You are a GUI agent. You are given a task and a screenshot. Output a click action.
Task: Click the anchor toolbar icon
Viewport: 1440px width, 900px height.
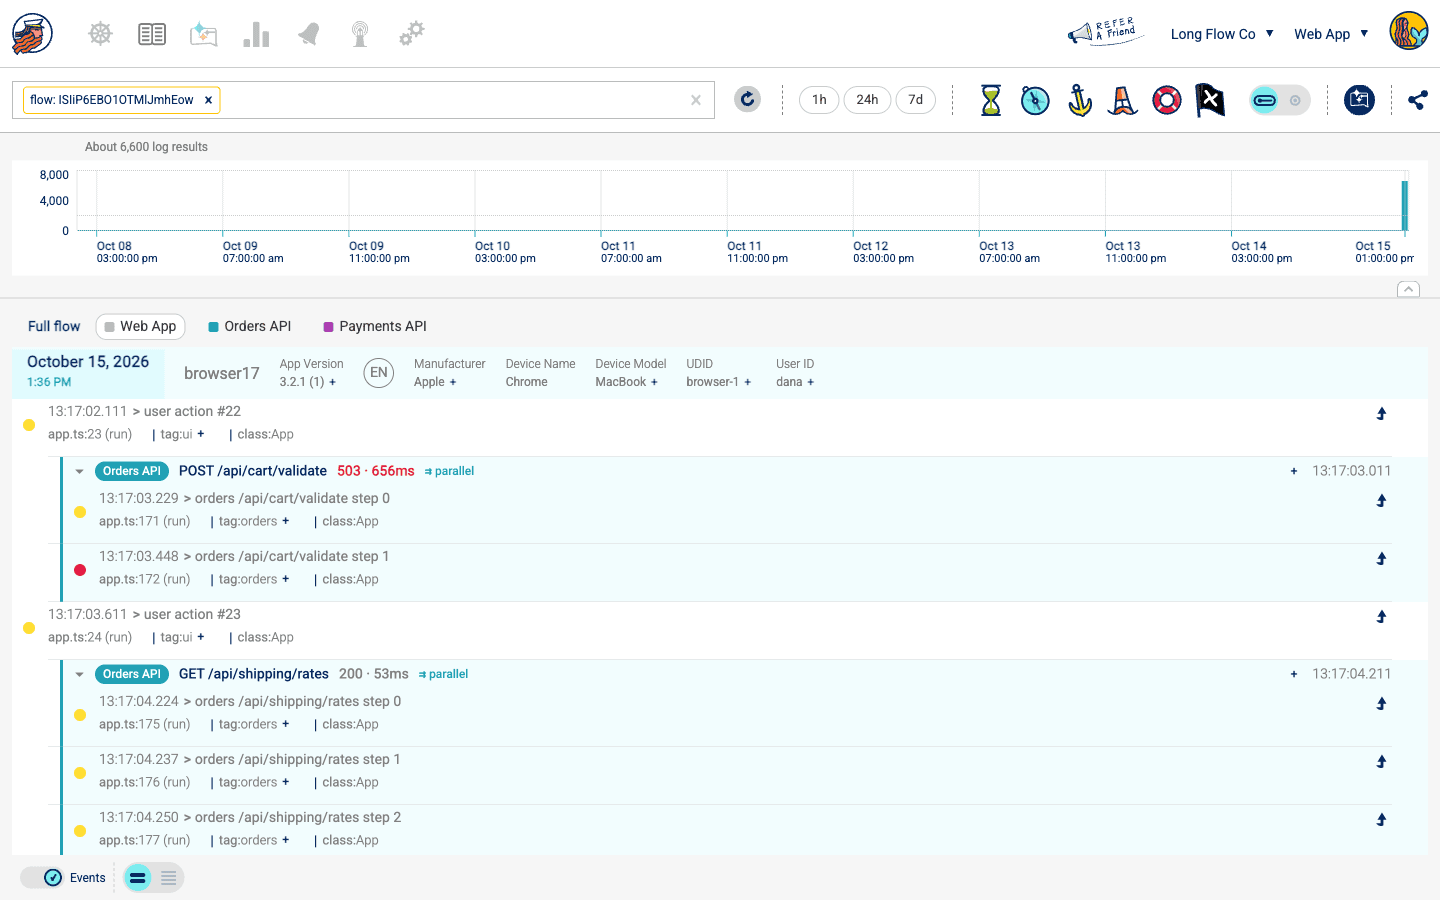click(1079, 100)
